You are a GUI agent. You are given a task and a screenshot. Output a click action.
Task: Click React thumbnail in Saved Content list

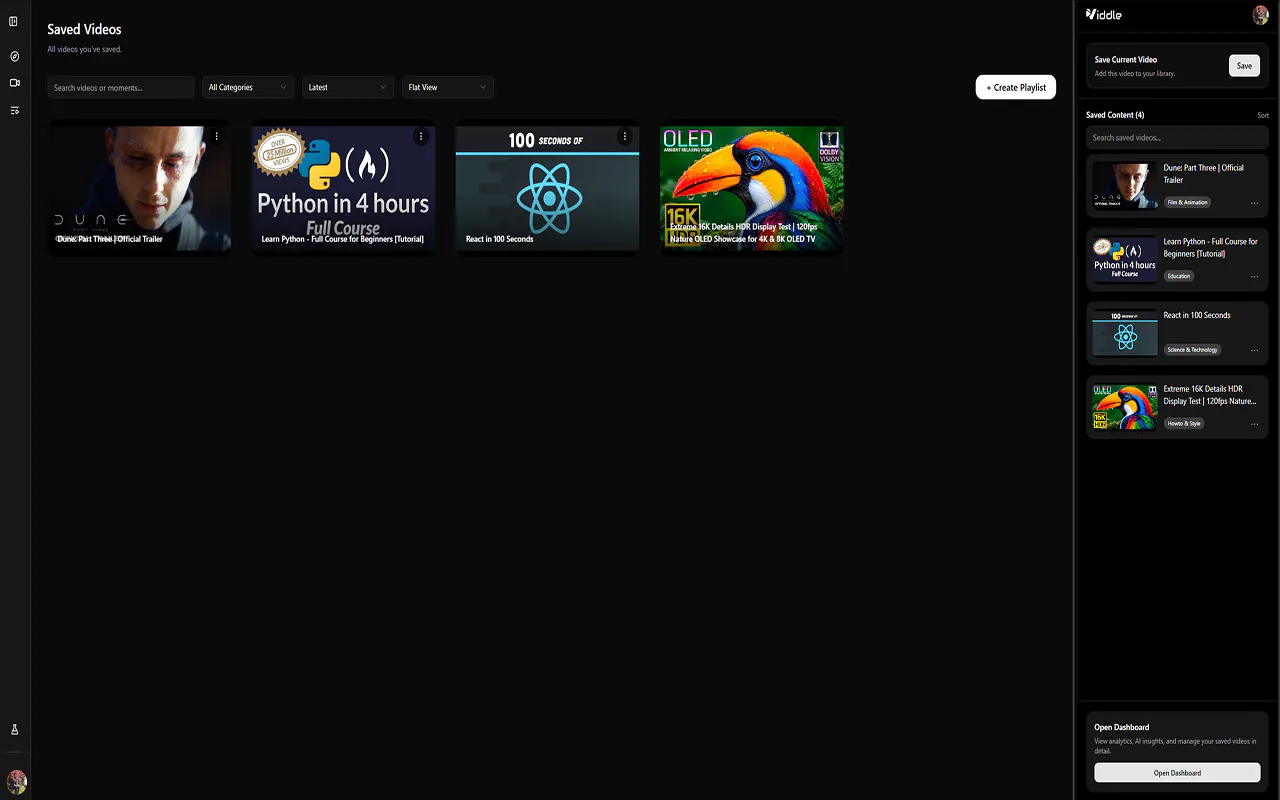point(1125,333)
